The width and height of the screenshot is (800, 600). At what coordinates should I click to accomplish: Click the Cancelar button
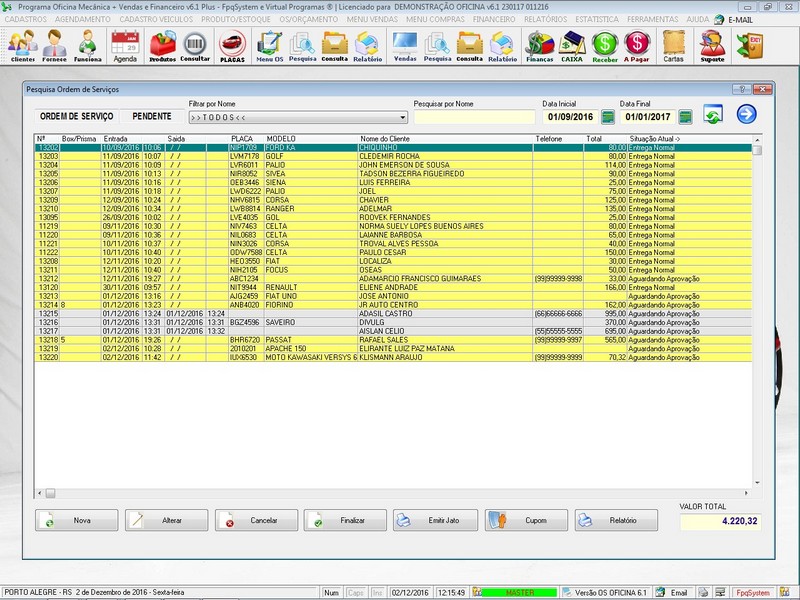click(x=256, y=520)
